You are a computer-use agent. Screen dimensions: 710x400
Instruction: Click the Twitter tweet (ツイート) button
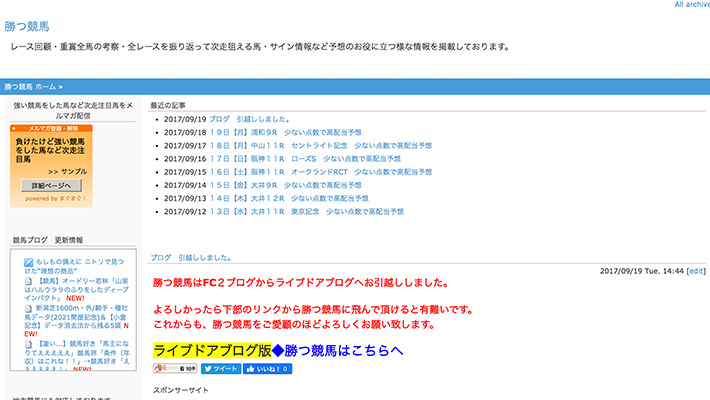click(x=221, y=369)
